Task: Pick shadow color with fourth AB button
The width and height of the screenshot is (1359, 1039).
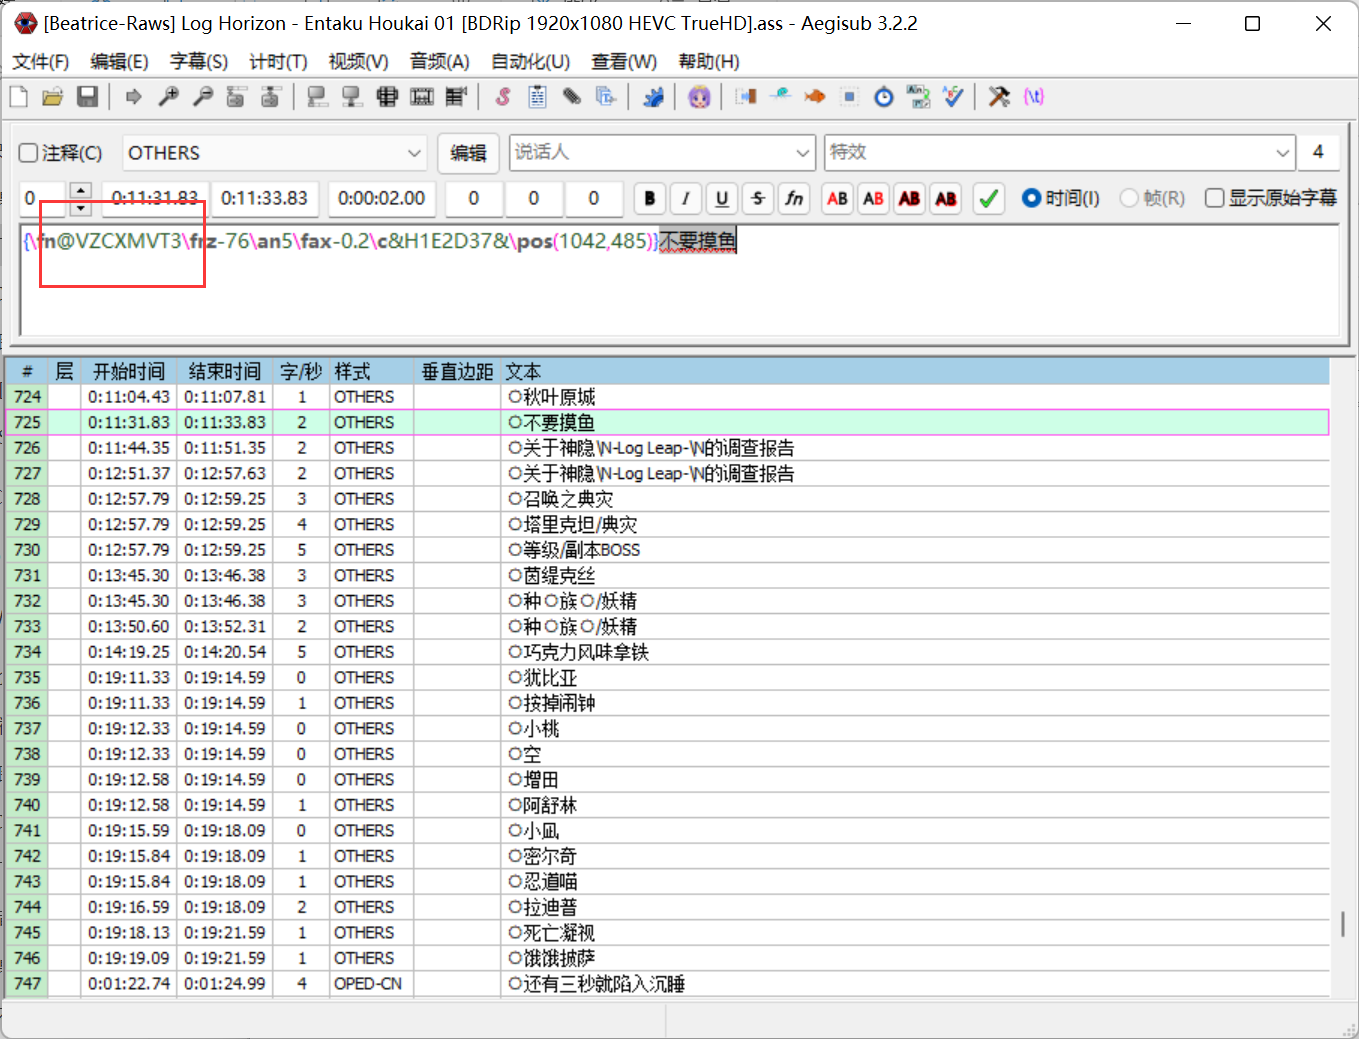Action: click(x=946, y=198)
